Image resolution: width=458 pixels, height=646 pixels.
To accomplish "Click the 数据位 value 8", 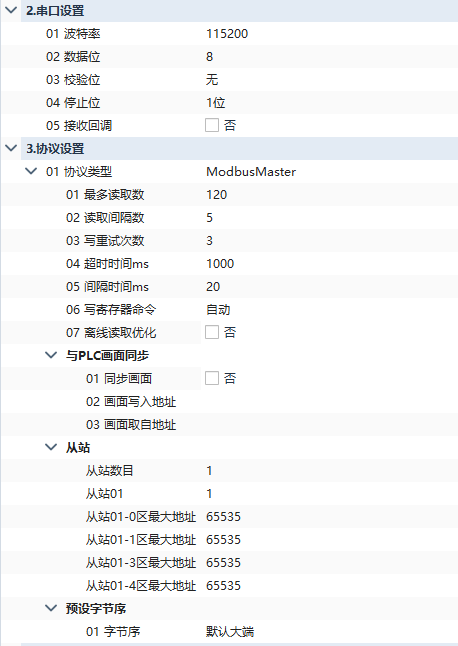I will [x=209, y=57].
